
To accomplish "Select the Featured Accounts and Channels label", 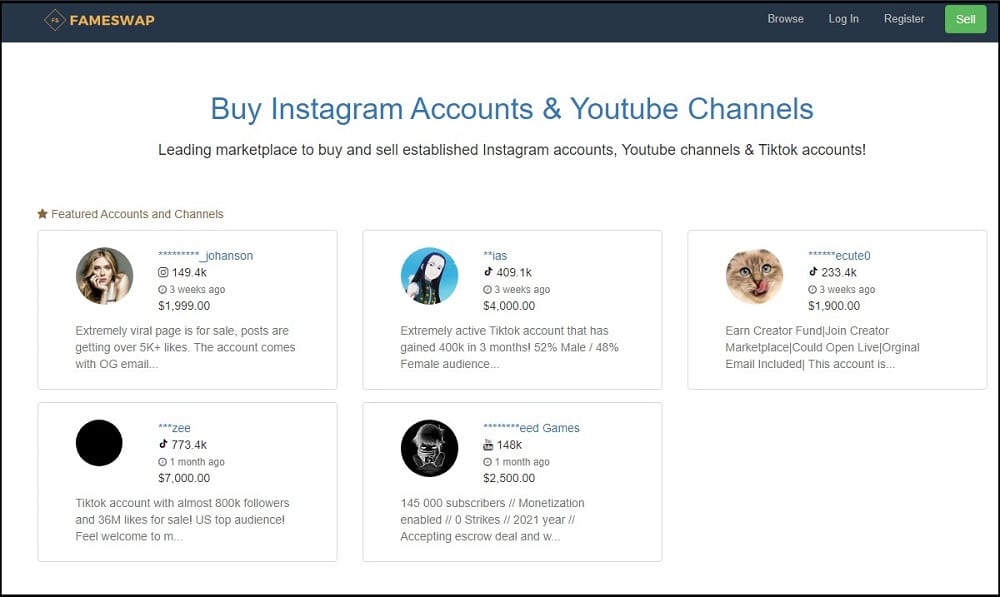I will point(137,214).
